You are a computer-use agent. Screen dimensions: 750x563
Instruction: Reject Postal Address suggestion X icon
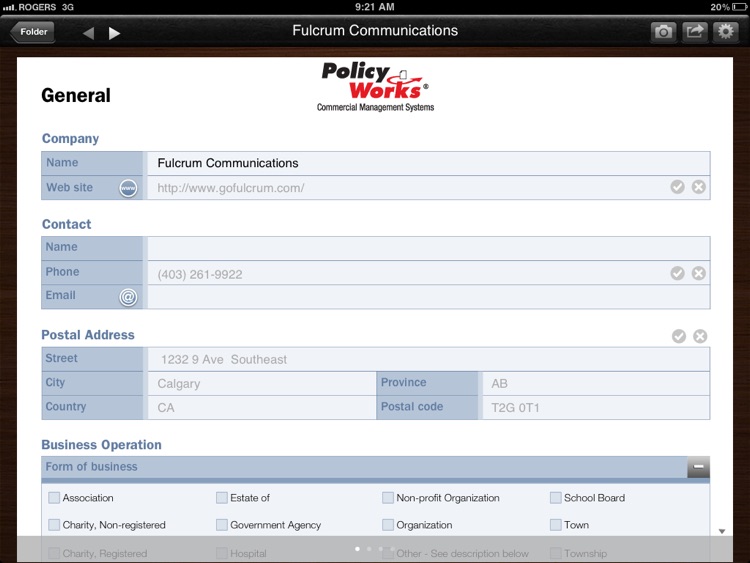point(700,336)
